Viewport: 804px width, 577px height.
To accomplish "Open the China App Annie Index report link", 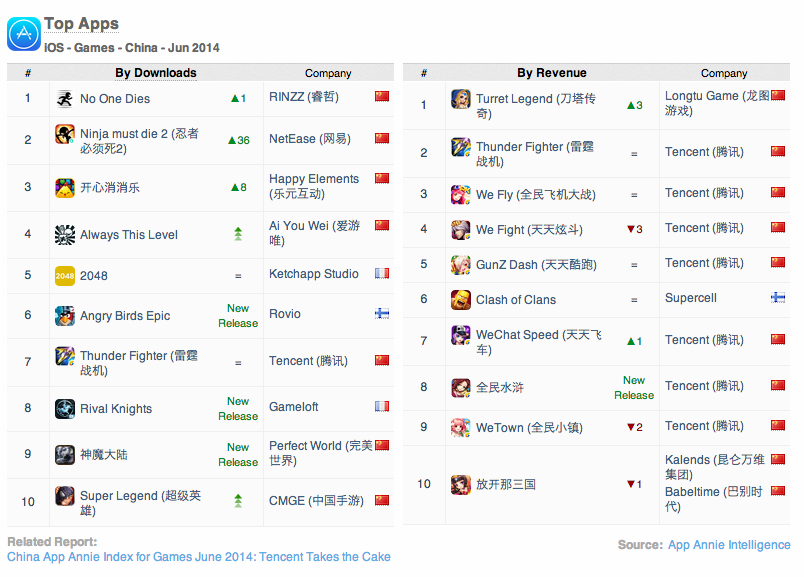I will (x=199, y=556).
